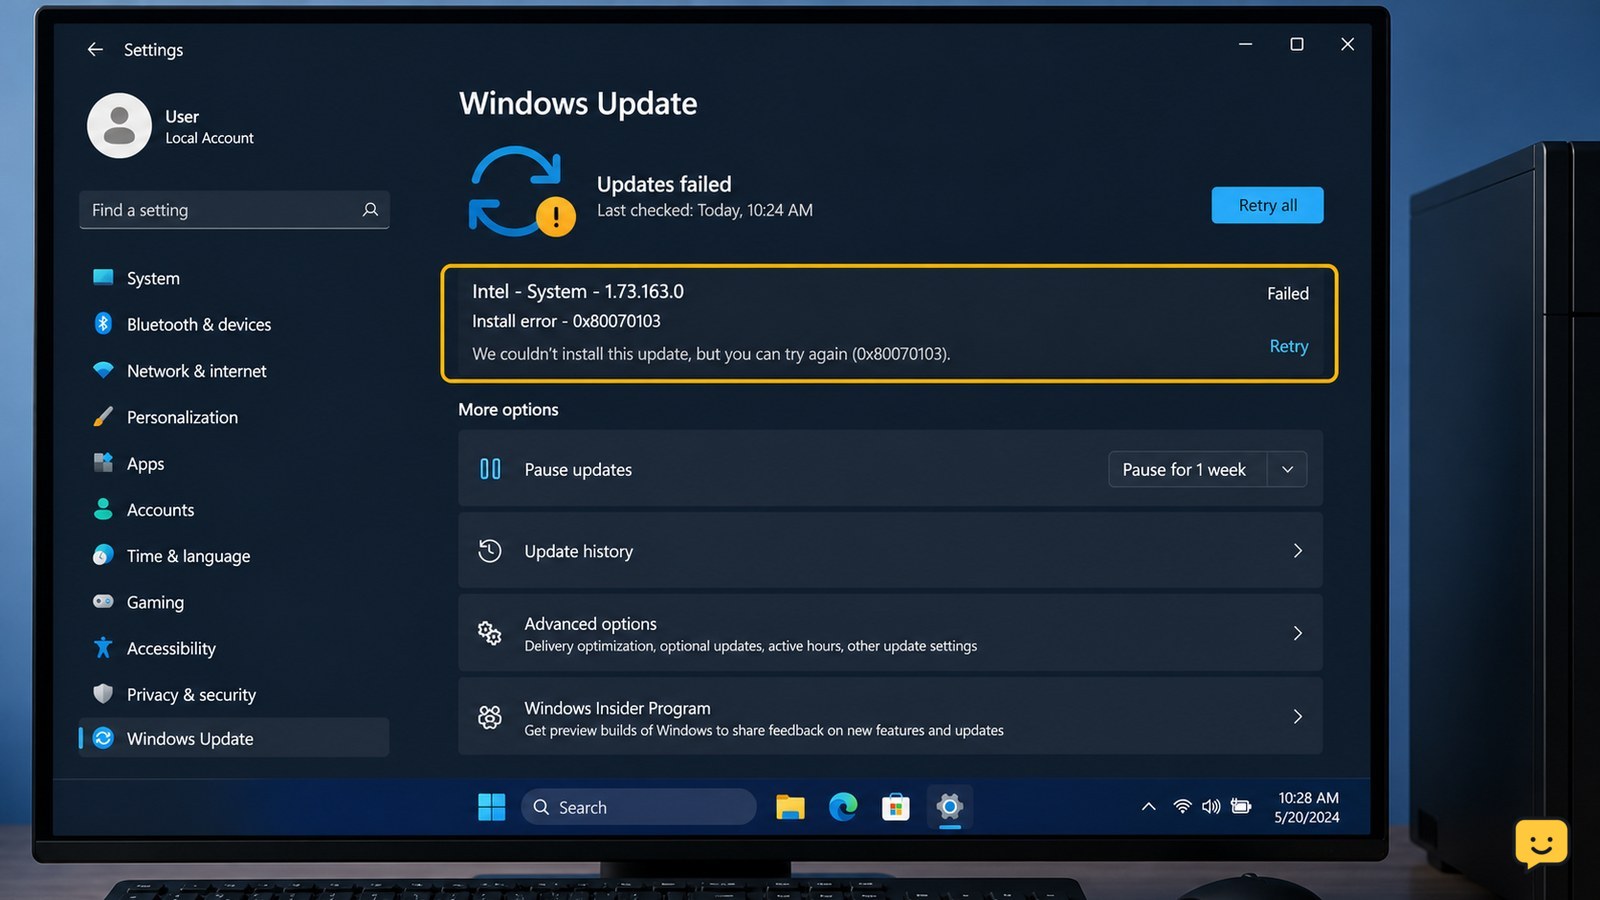Click the Windows Insider Program icon
Viewport: 1600px width, 900px height.
(490, 717)
